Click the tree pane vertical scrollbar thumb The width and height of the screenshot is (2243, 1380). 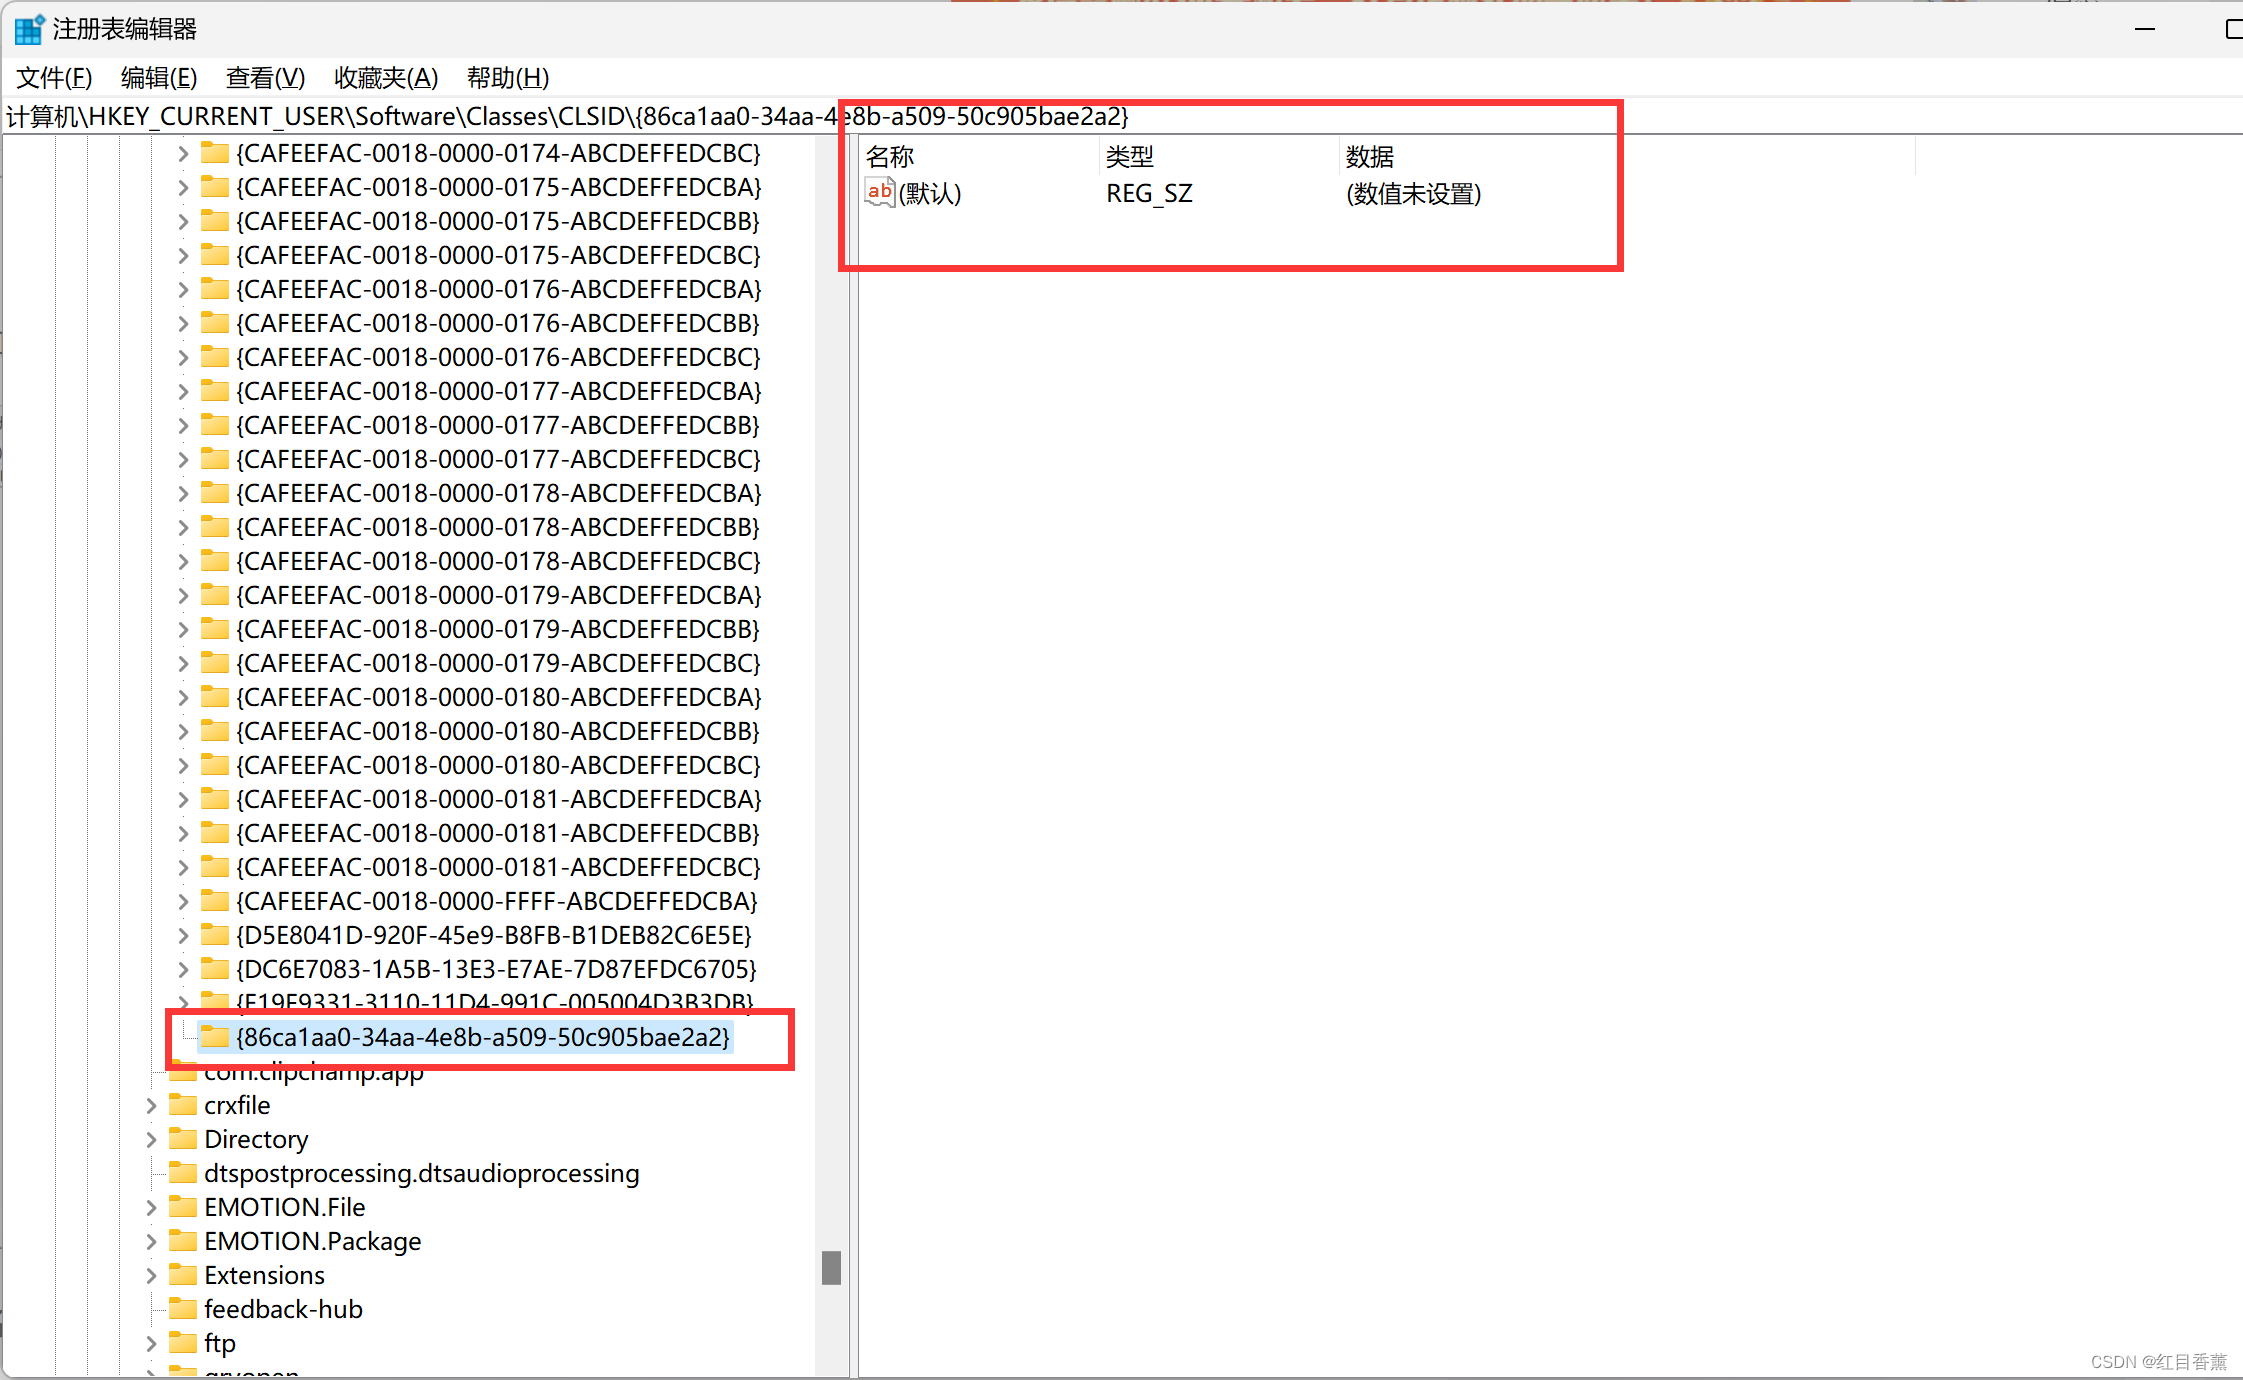(831, 1267)
